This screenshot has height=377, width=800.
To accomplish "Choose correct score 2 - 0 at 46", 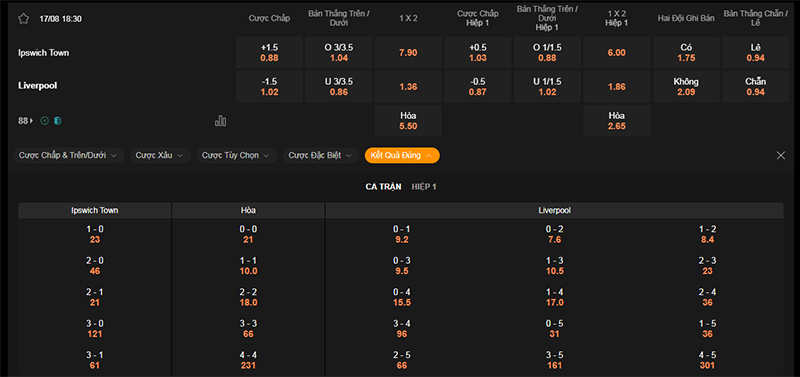I will tap(95, 266).
